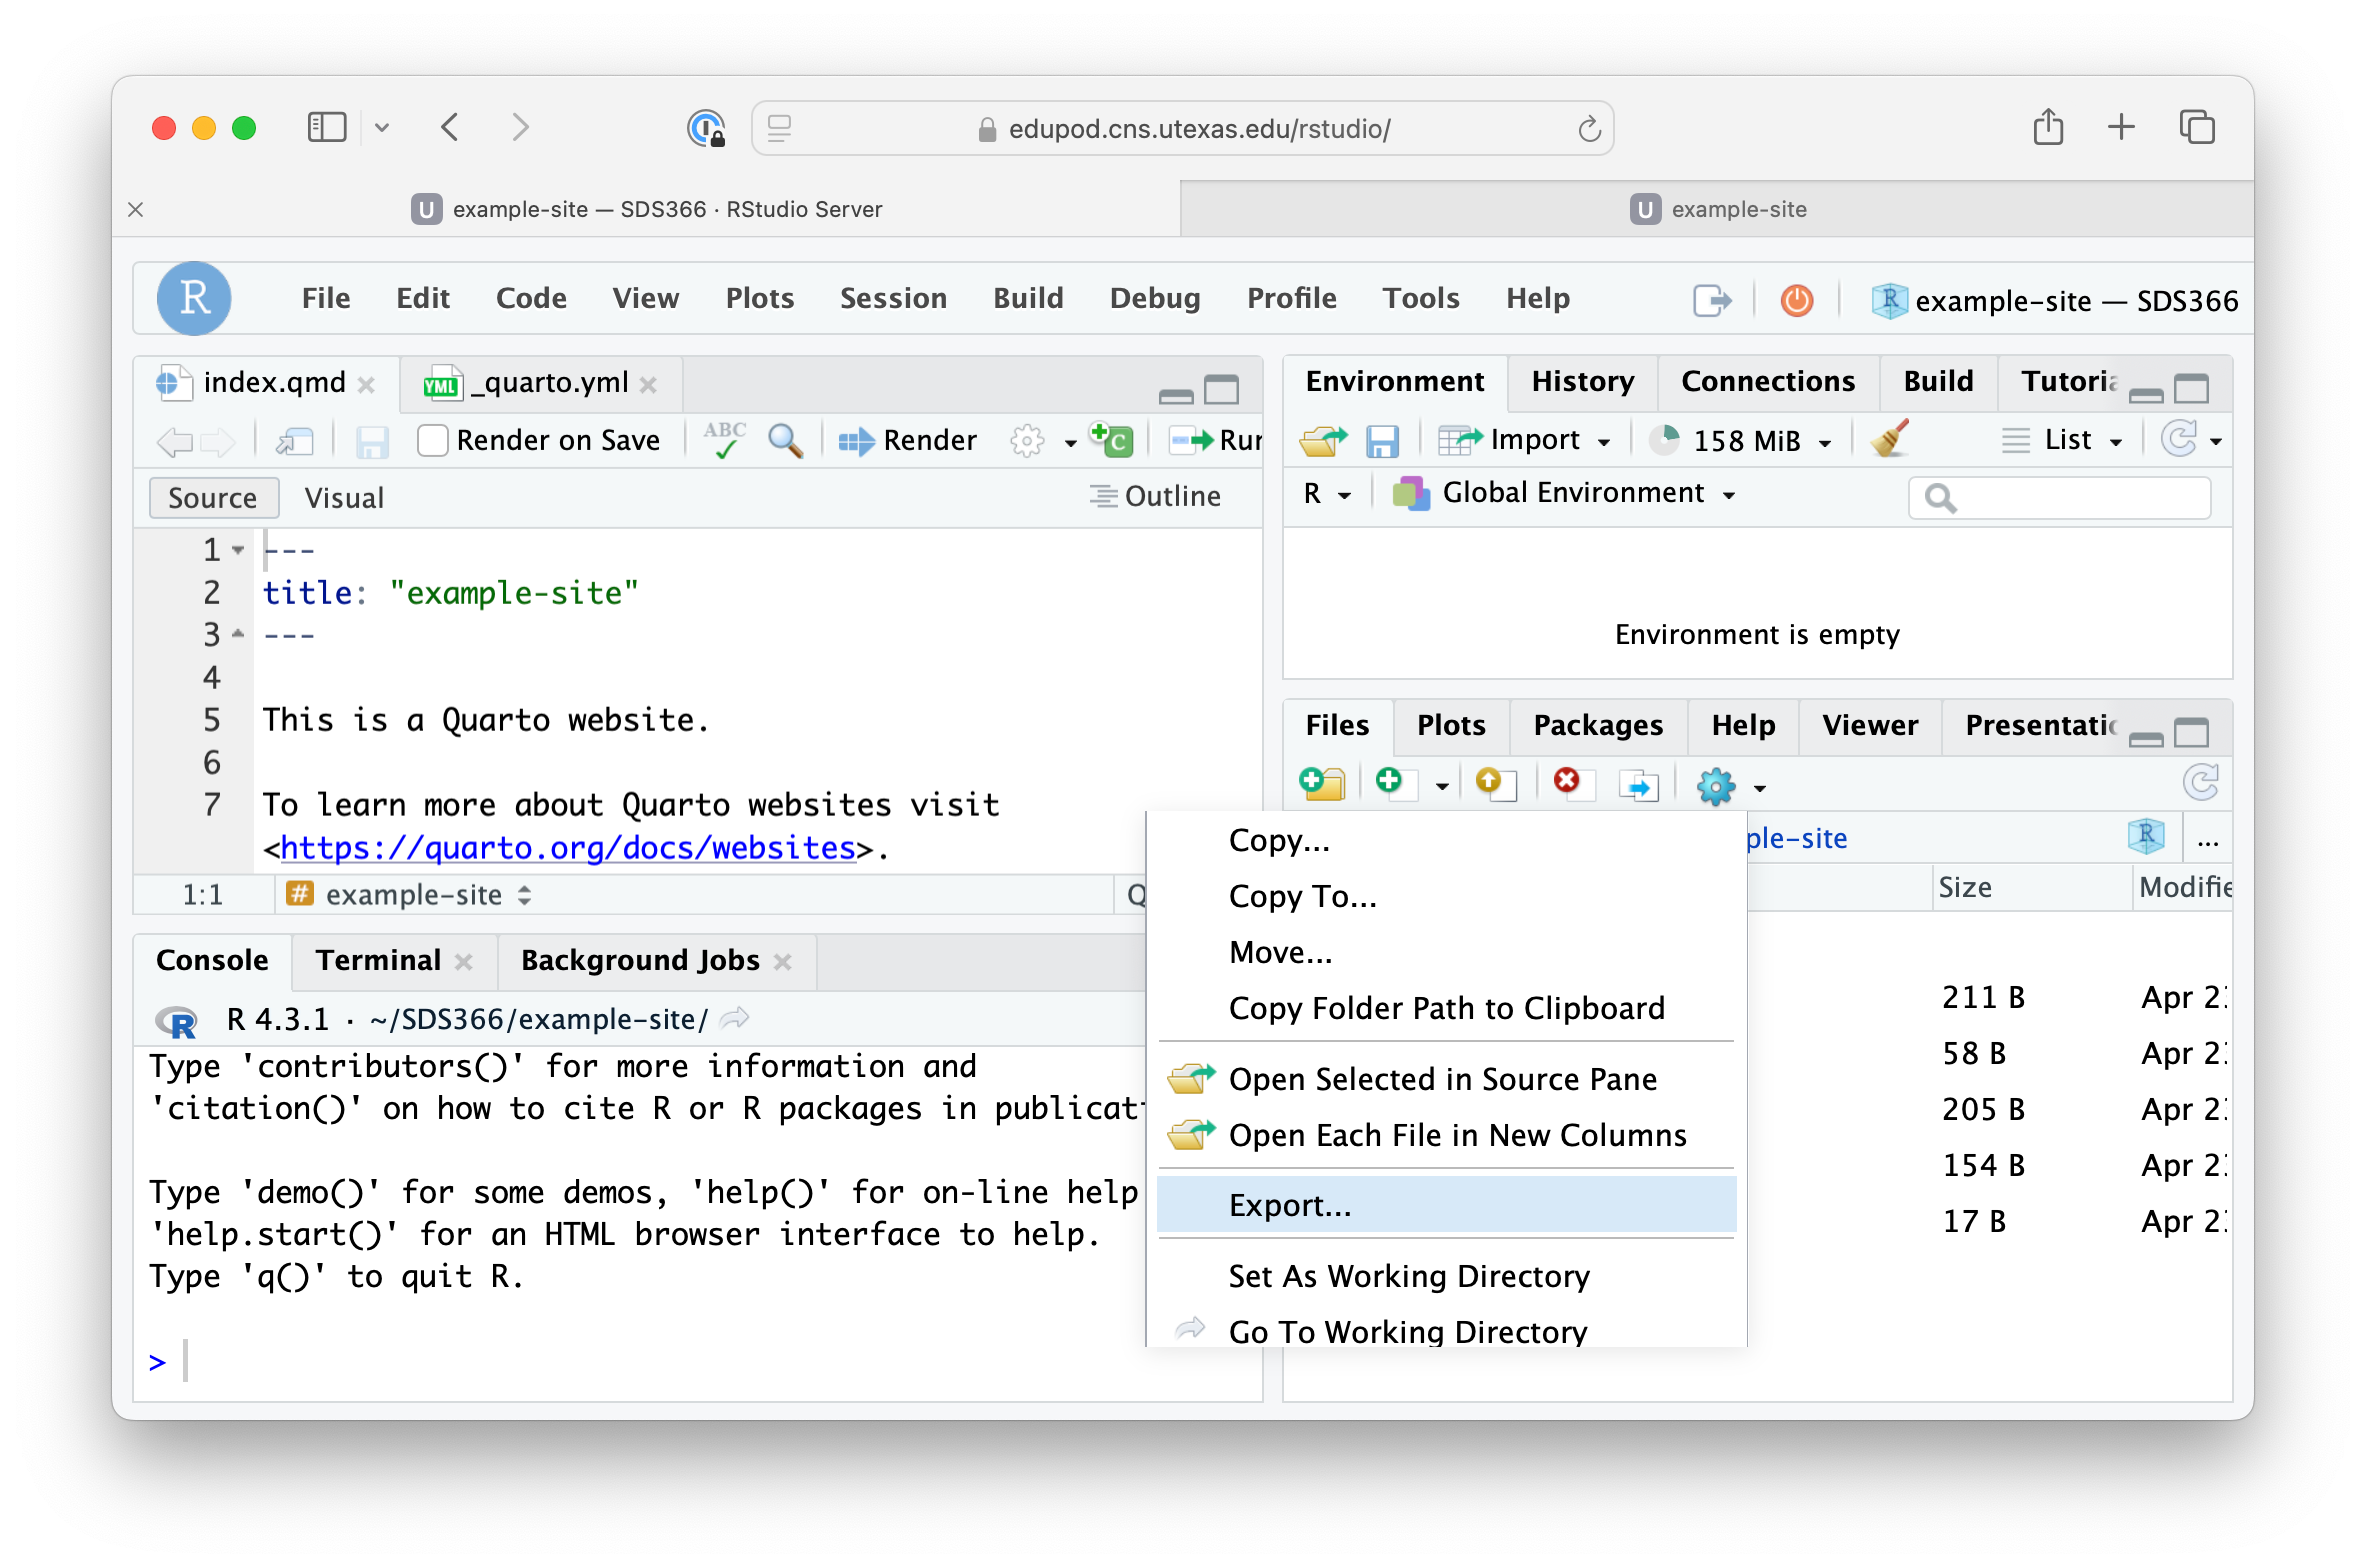Screen dimensions: 2366x1568
Task: Click the rename file icon
Action: tap(1638, 786)
